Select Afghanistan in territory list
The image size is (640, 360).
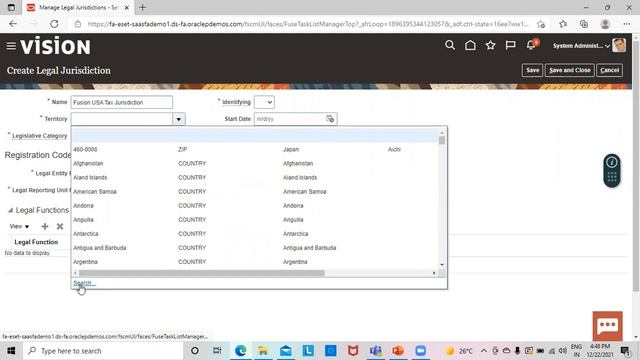[256, 163]
